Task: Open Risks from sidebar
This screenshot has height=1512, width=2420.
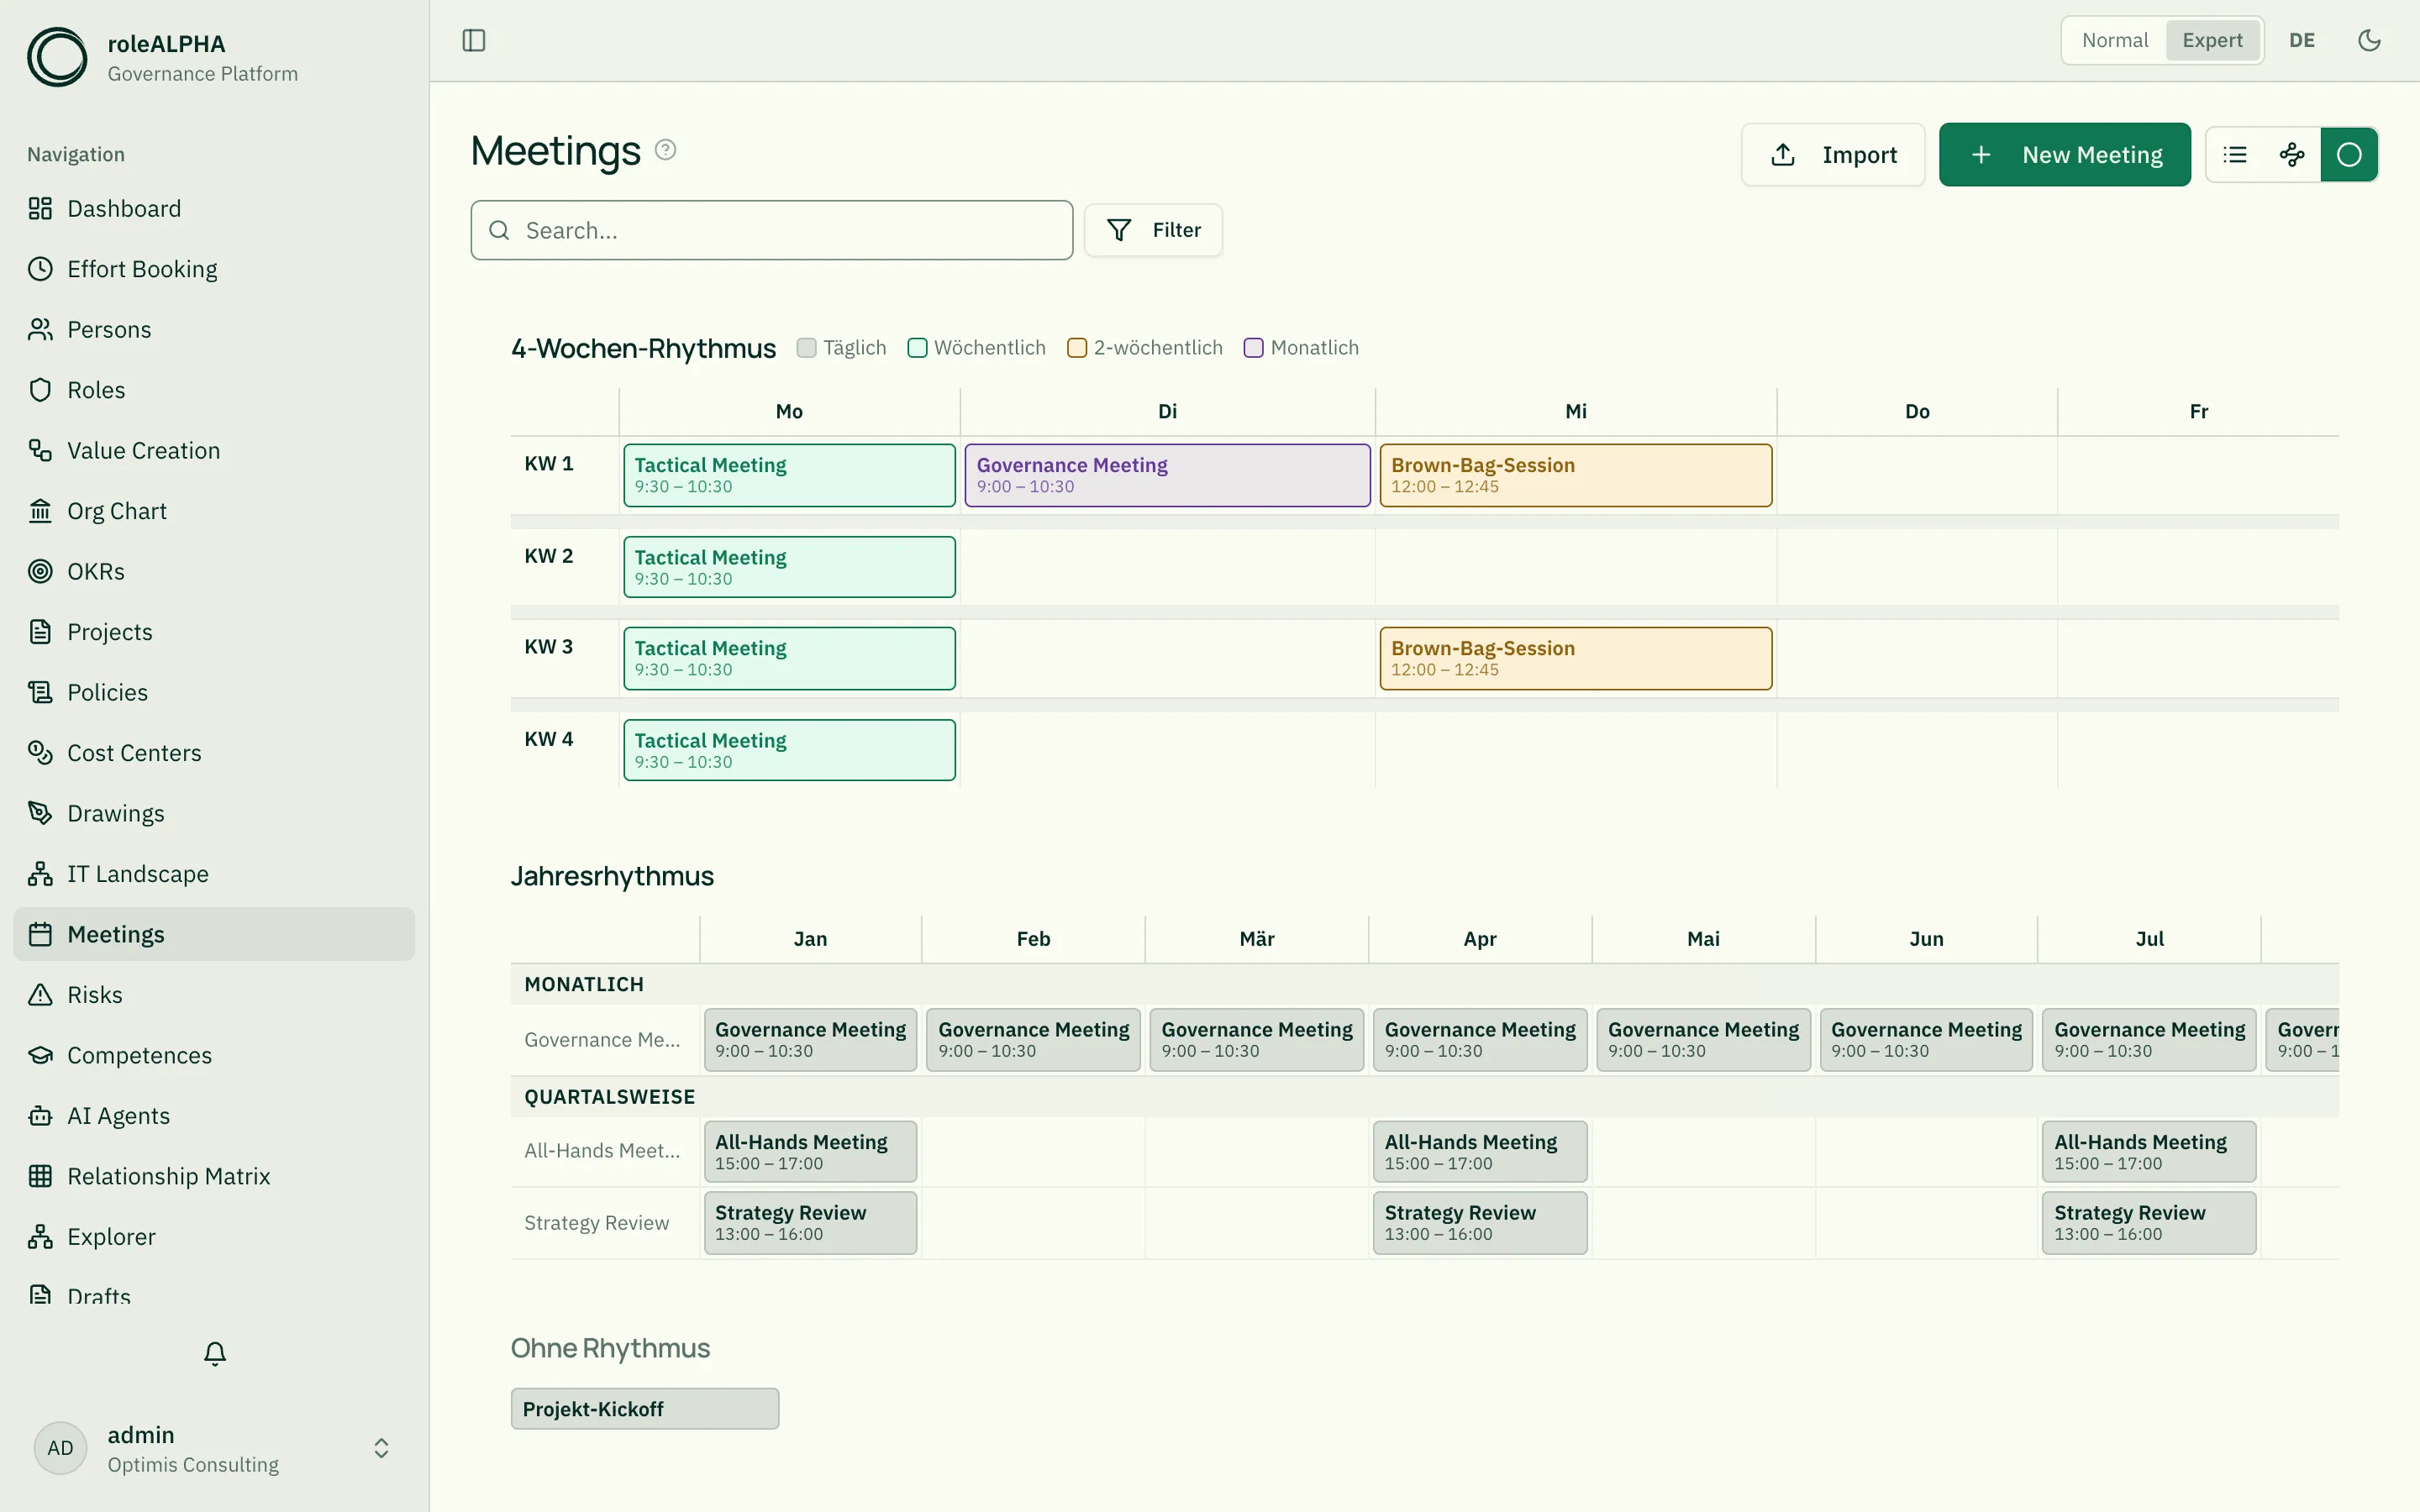Action: point(214,994)
